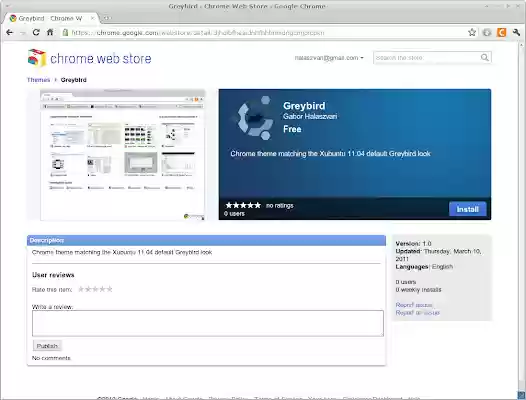This screenshot has height=400, width=526.
Task: Expand the account email dropdown
Action: coord(329,58)
